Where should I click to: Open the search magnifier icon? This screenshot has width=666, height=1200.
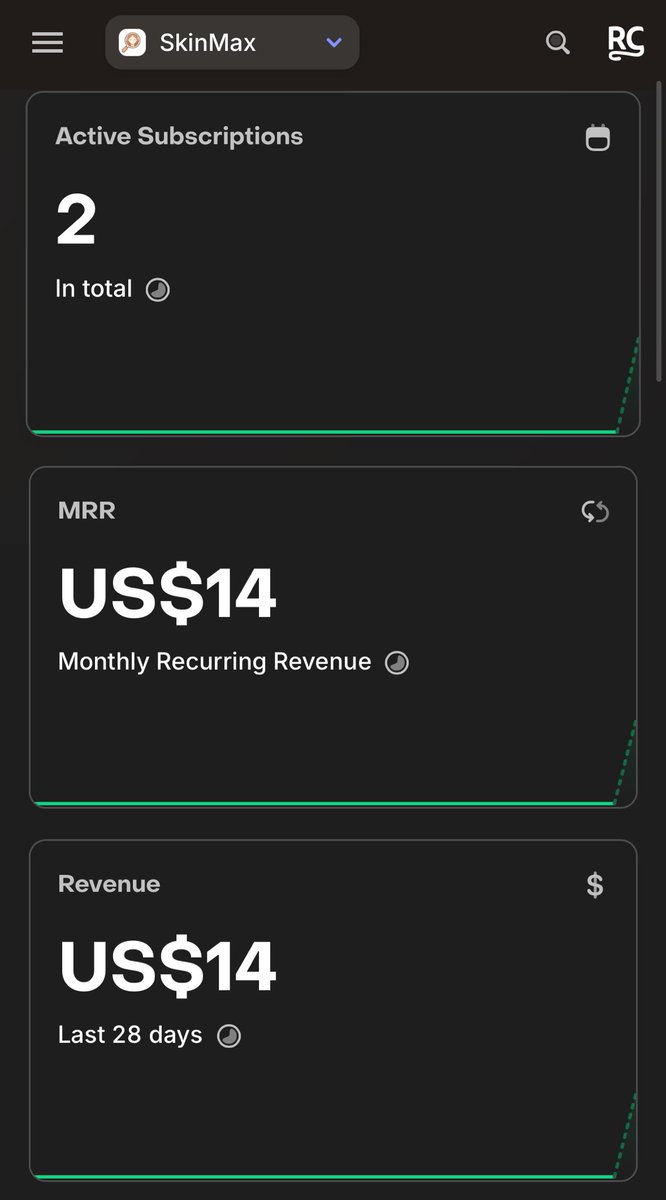point(557,43)
